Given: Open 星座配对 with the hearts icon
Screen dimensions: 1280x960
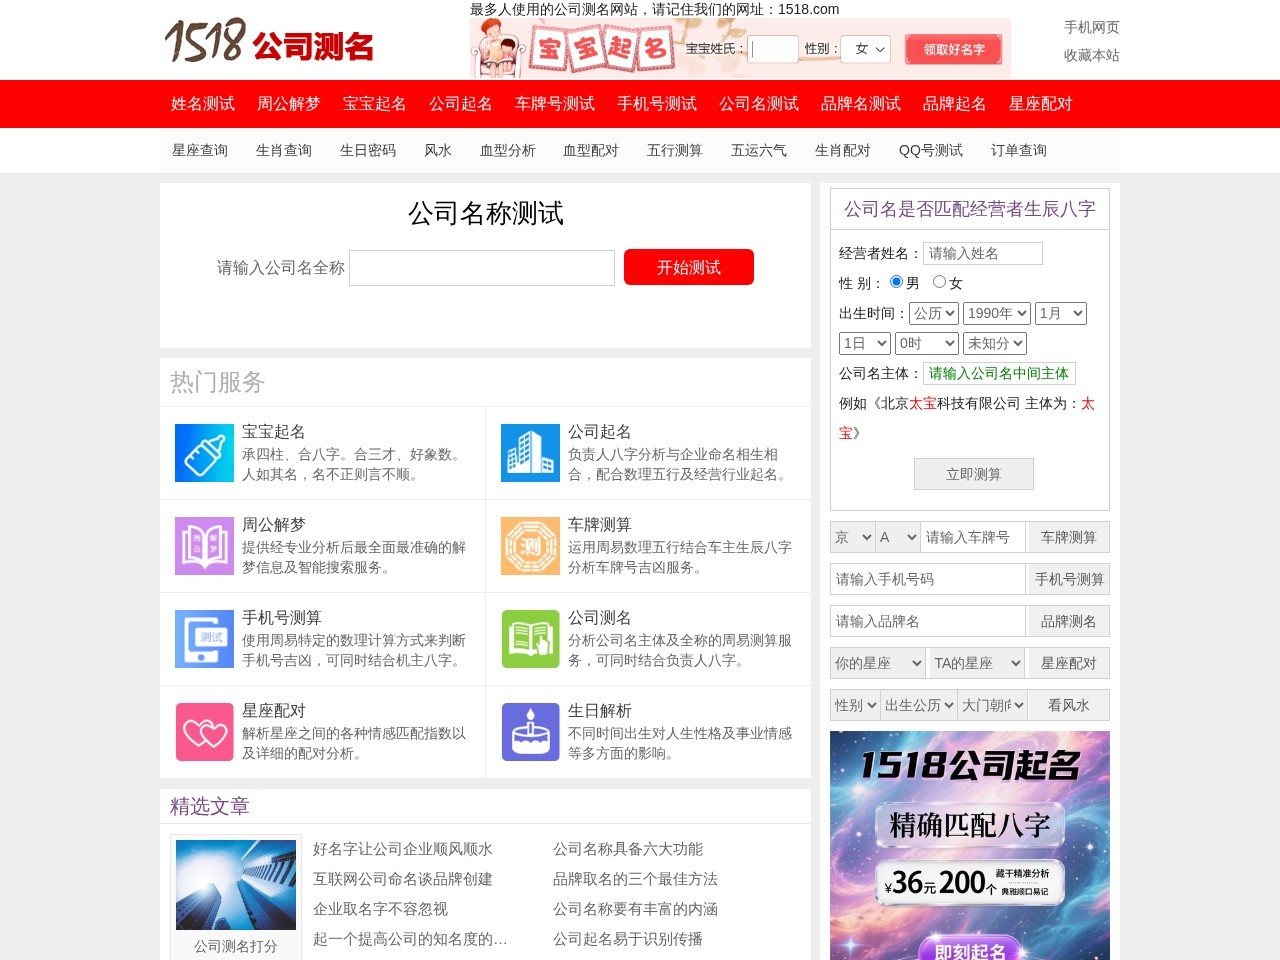Looking at the screenshot, I should [x=204, y=732].
